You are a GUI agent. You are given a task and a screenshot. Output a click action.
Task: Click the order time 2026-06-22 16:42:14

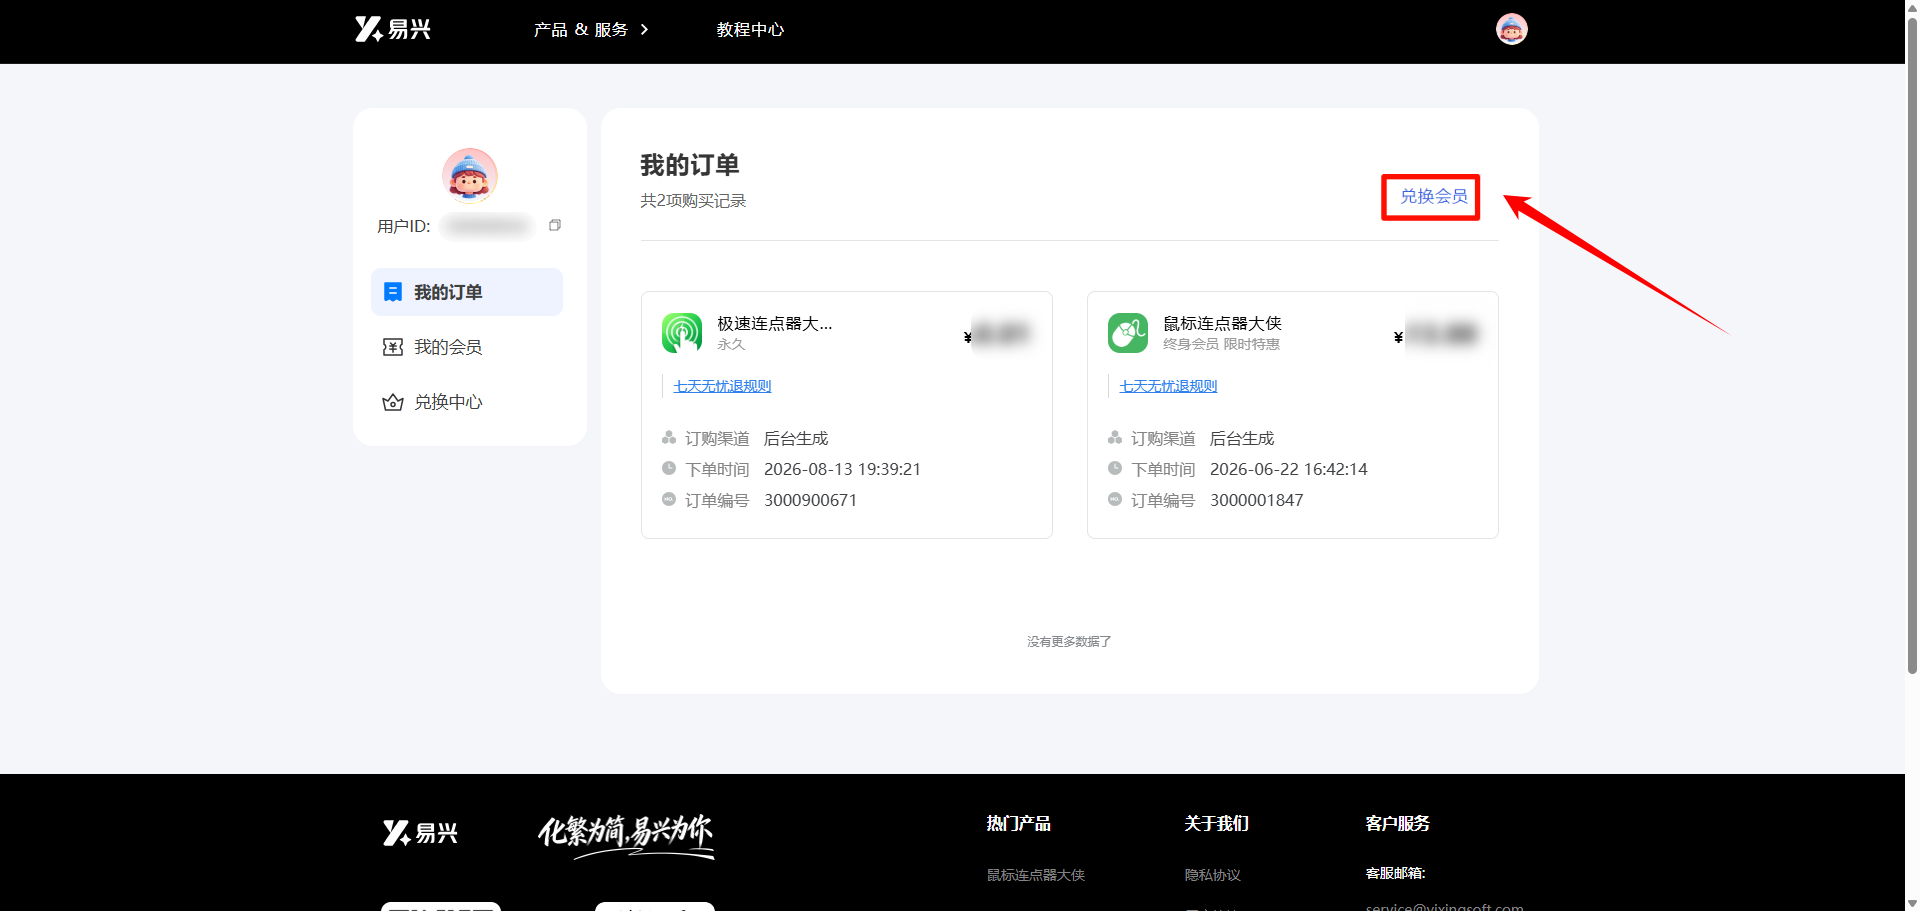click(x=1288, y=469)
